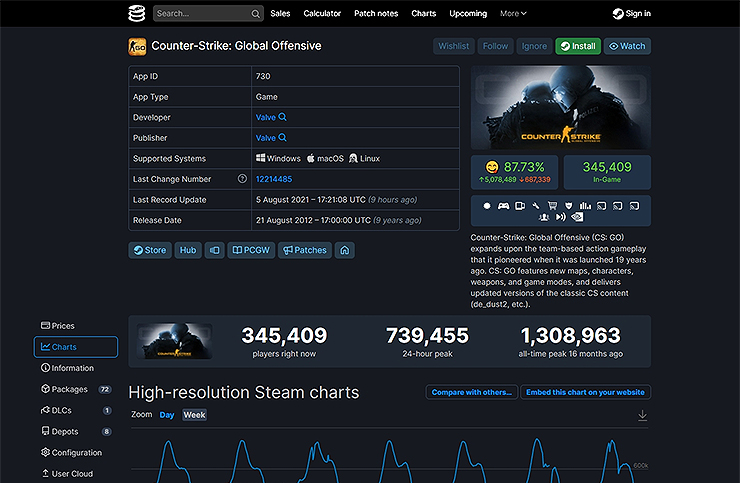
Task: Open Charts in the top navigation
Action: click(x=424, y=14)
